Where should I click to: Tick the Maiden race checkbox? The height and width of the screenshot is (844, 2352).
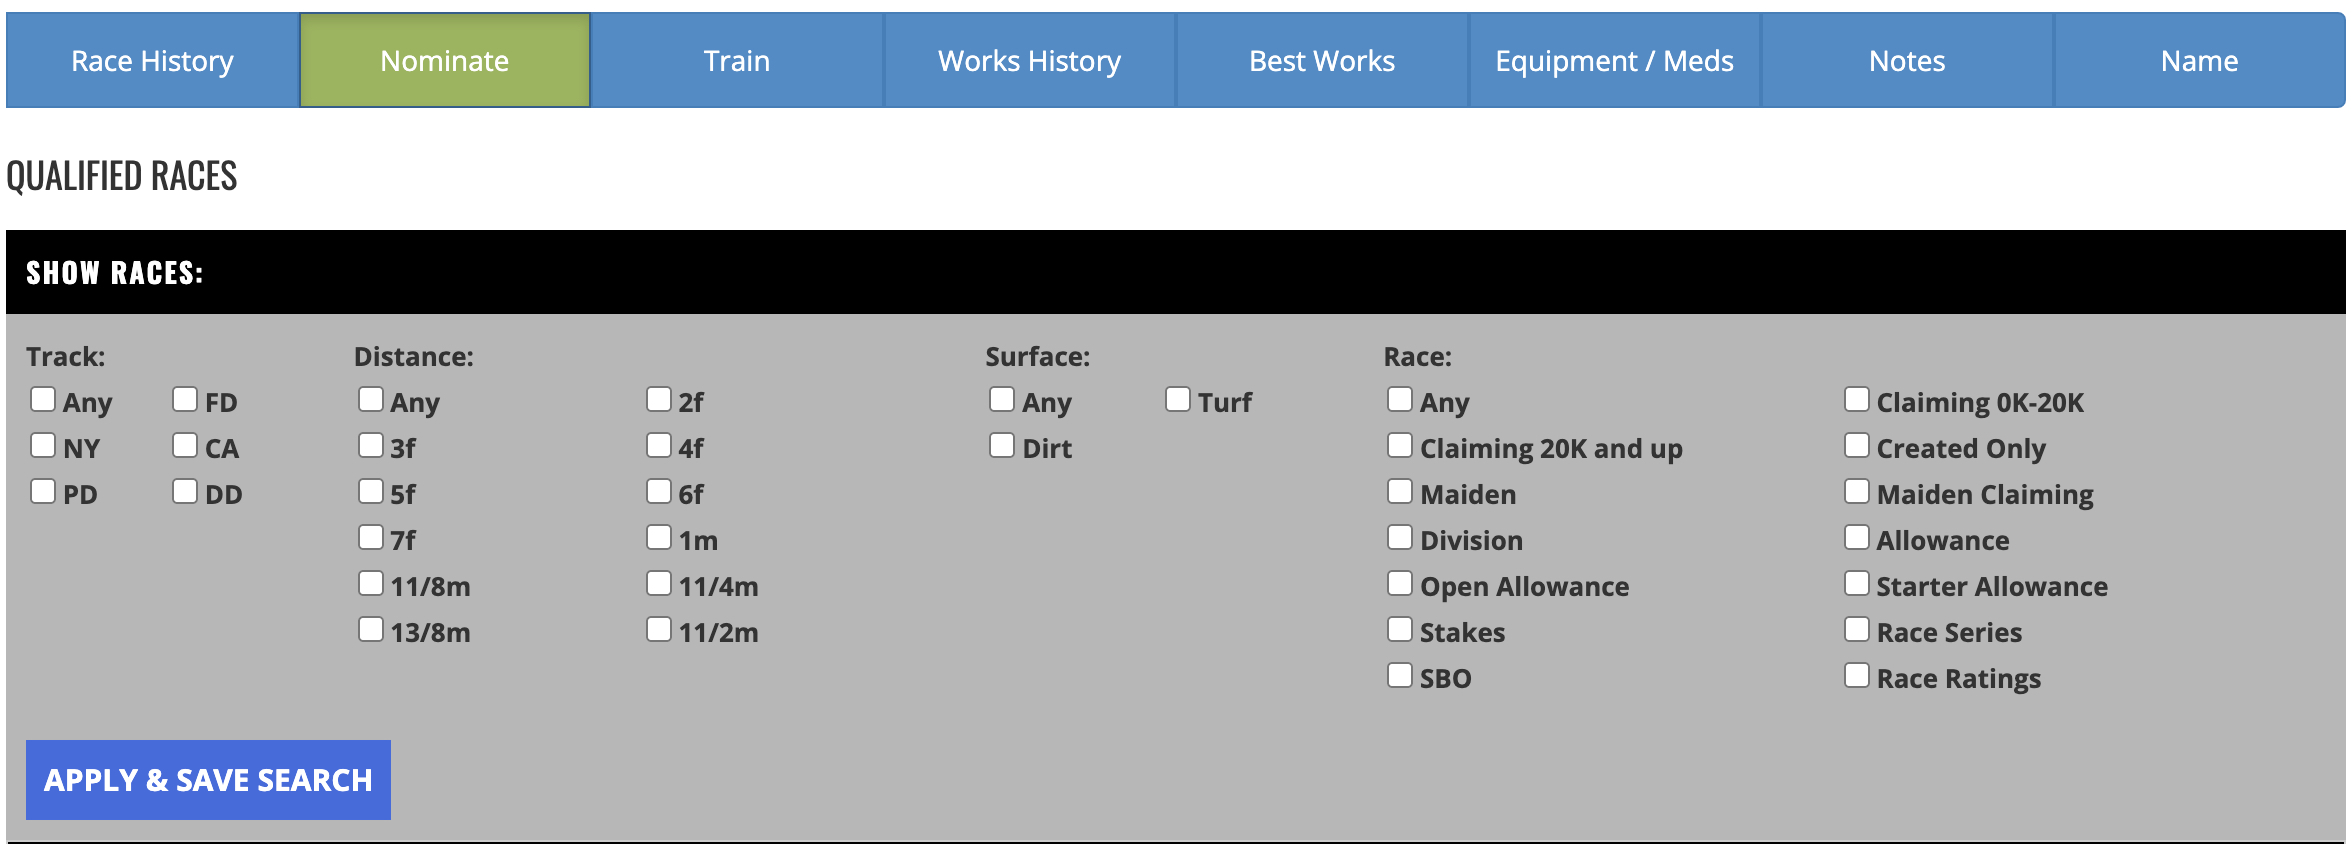pos(1400,492)
